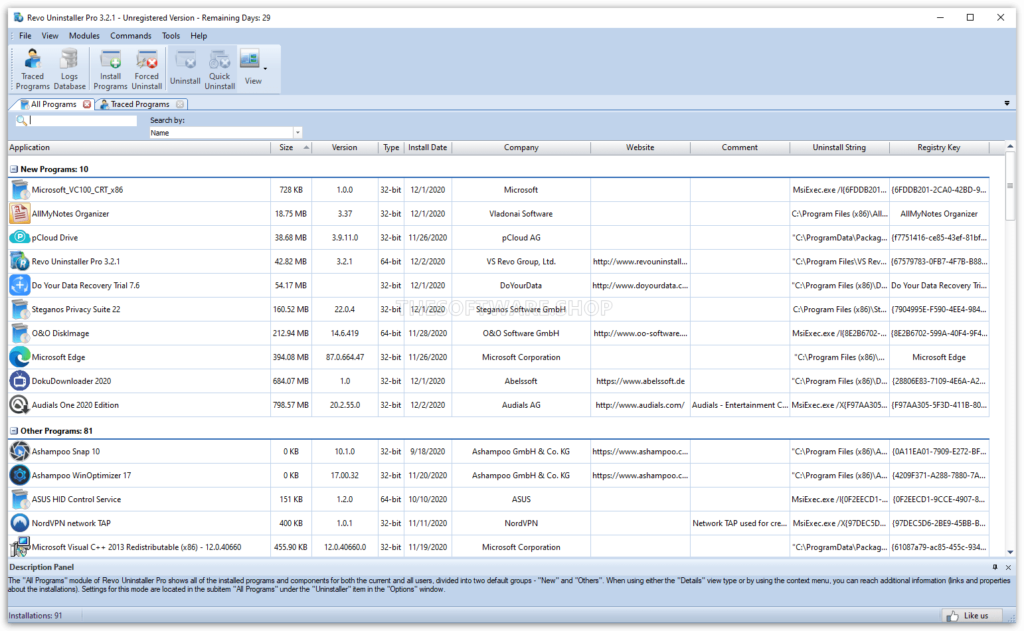The width and height of the screenshot is (1024, 631).
Task: Click the vertical scrollbar up arrow
Action: tap(1010, 146)
